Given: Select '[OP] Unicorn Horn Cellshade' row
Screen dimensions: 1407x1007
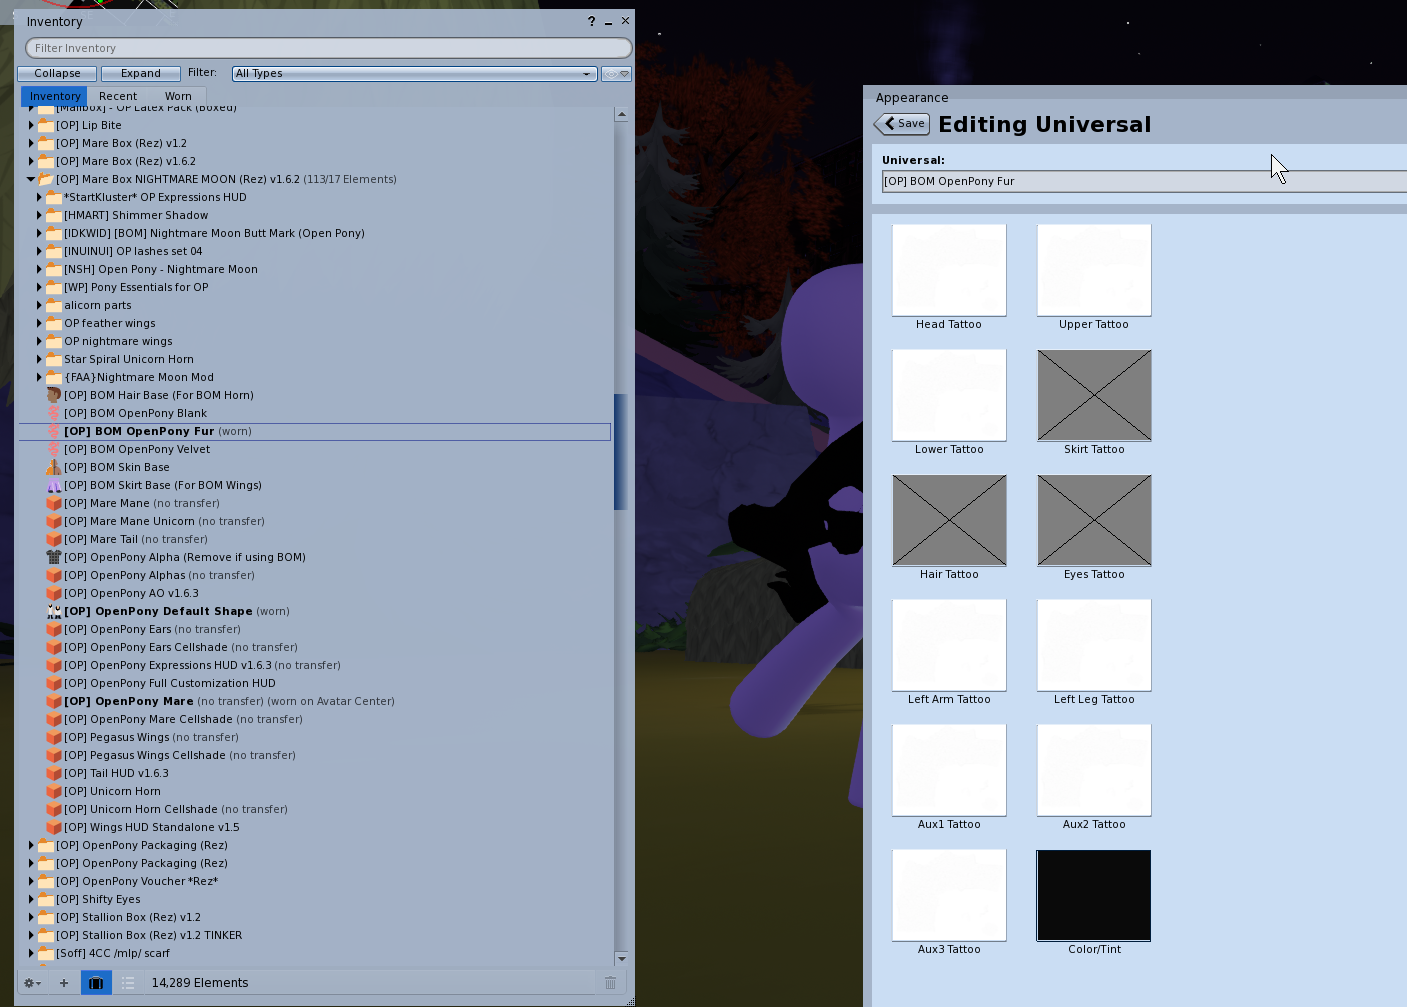Looking at the screenshot, I should [x=314, y=809].
